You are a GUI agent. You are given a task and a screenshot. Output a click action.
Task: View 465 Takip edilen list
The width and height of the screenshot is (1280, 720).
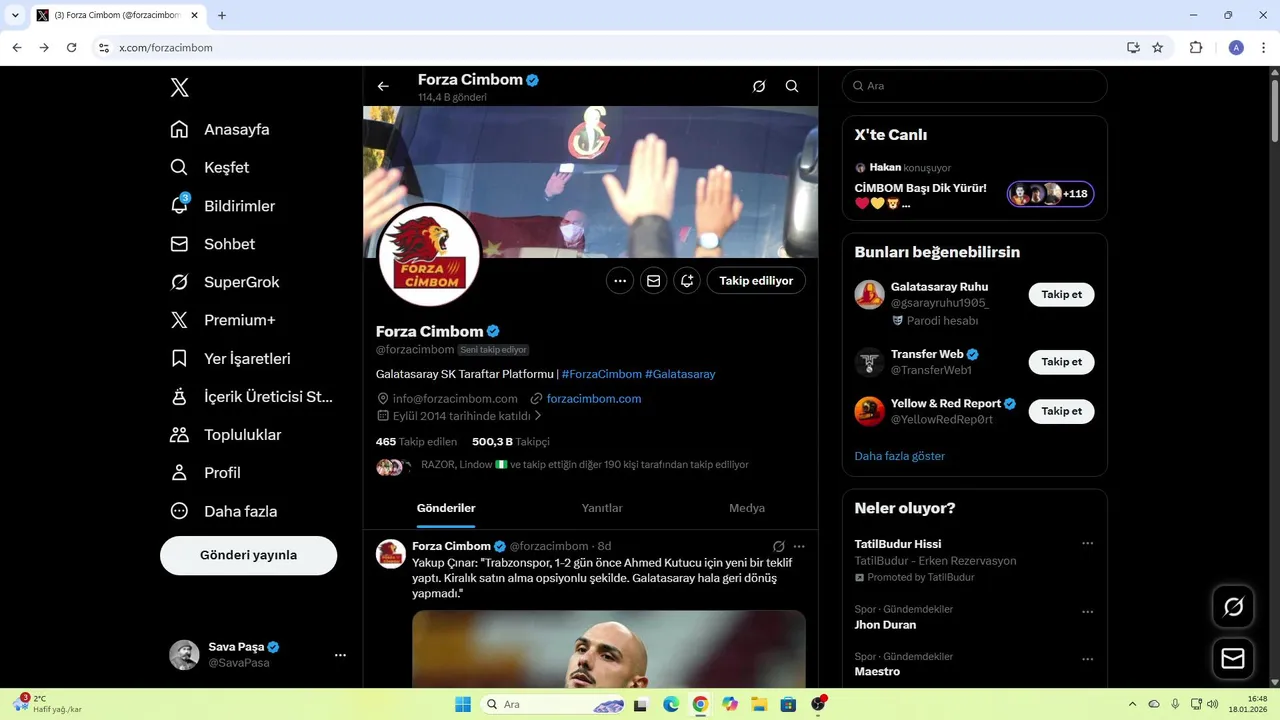416,441
